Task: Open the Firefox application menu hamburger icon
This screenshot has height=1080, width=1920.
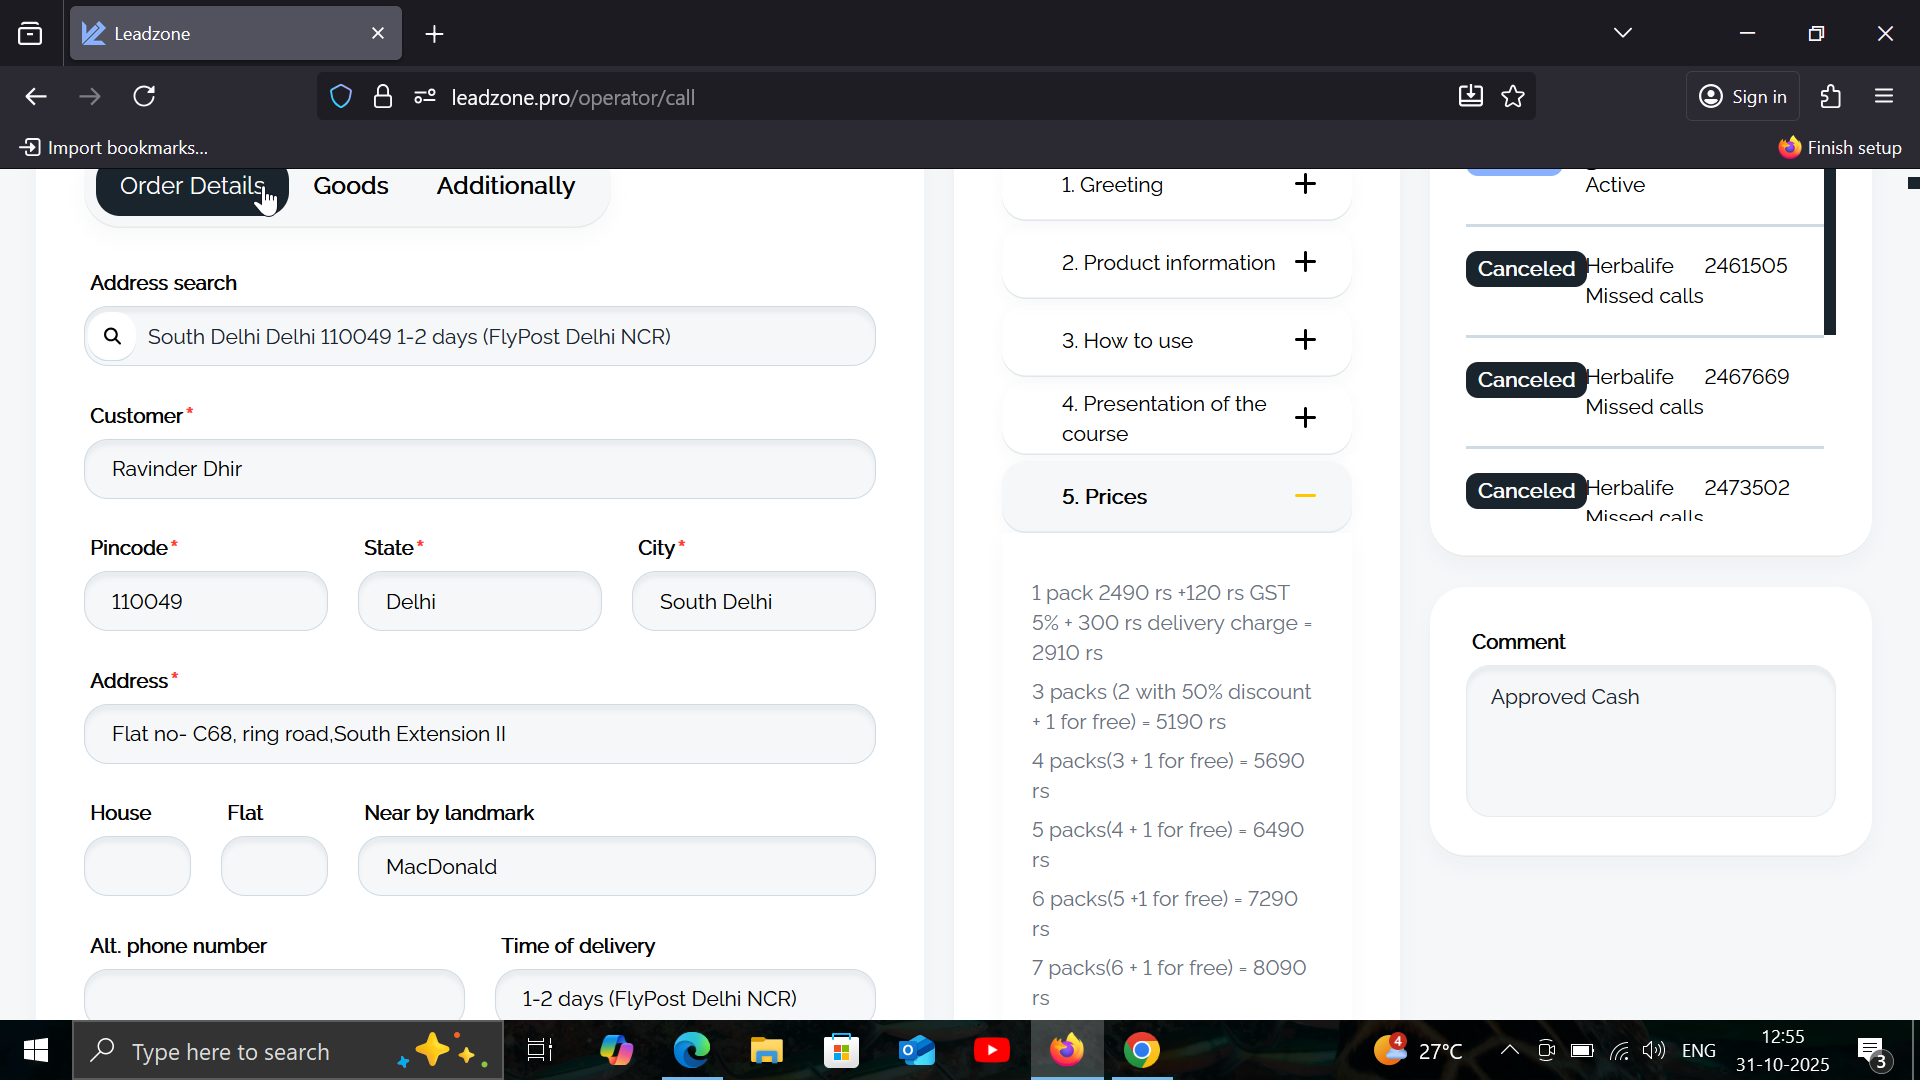Action: tap(1884, 97)
